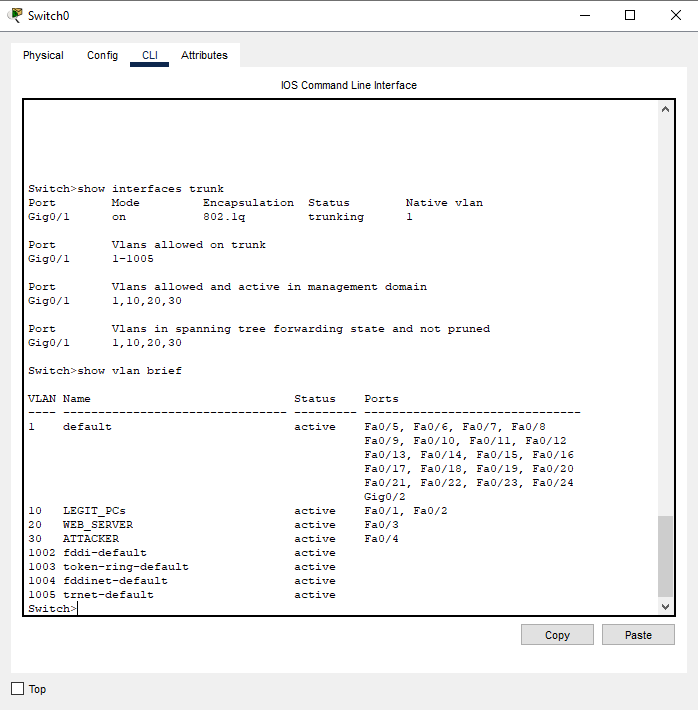Close the Switch0 window

(x=676, y=15)
